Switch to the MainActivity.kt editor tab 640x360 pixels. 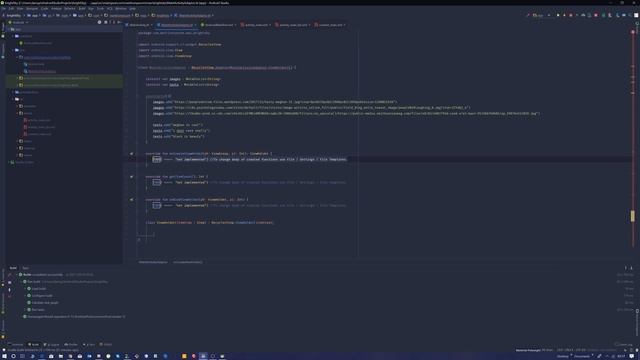coord(139,25)
